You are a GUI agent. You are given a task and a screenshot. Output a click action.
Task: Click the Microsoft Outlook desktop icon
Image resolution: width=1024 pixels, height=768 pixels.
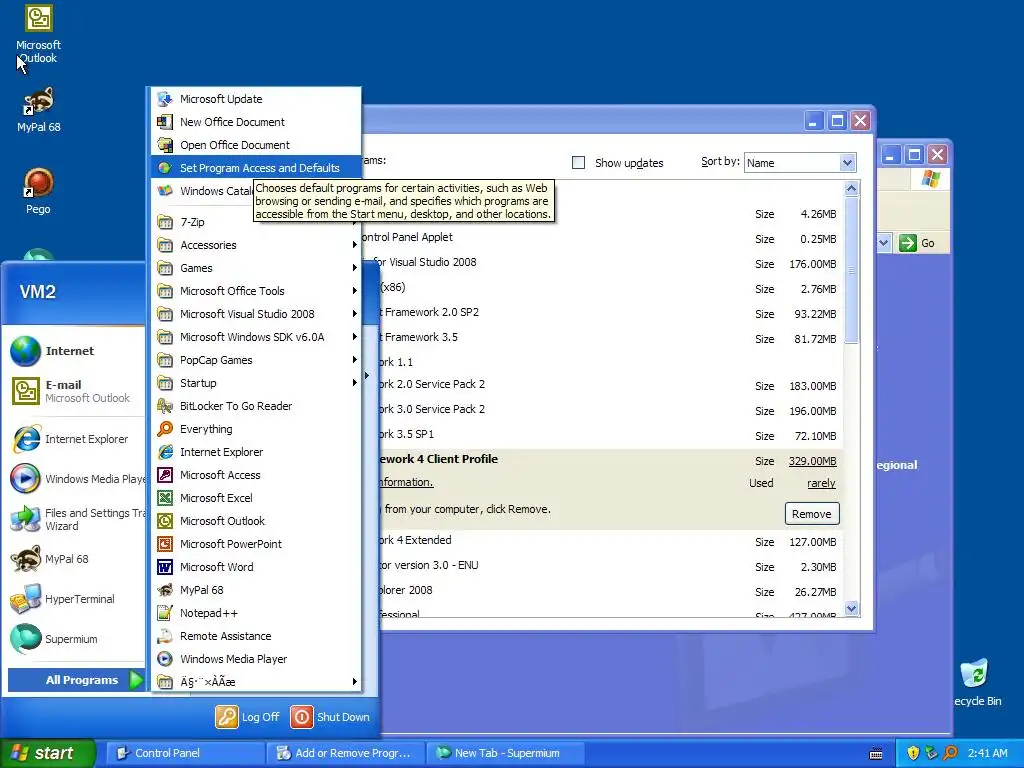click(38, 34)
